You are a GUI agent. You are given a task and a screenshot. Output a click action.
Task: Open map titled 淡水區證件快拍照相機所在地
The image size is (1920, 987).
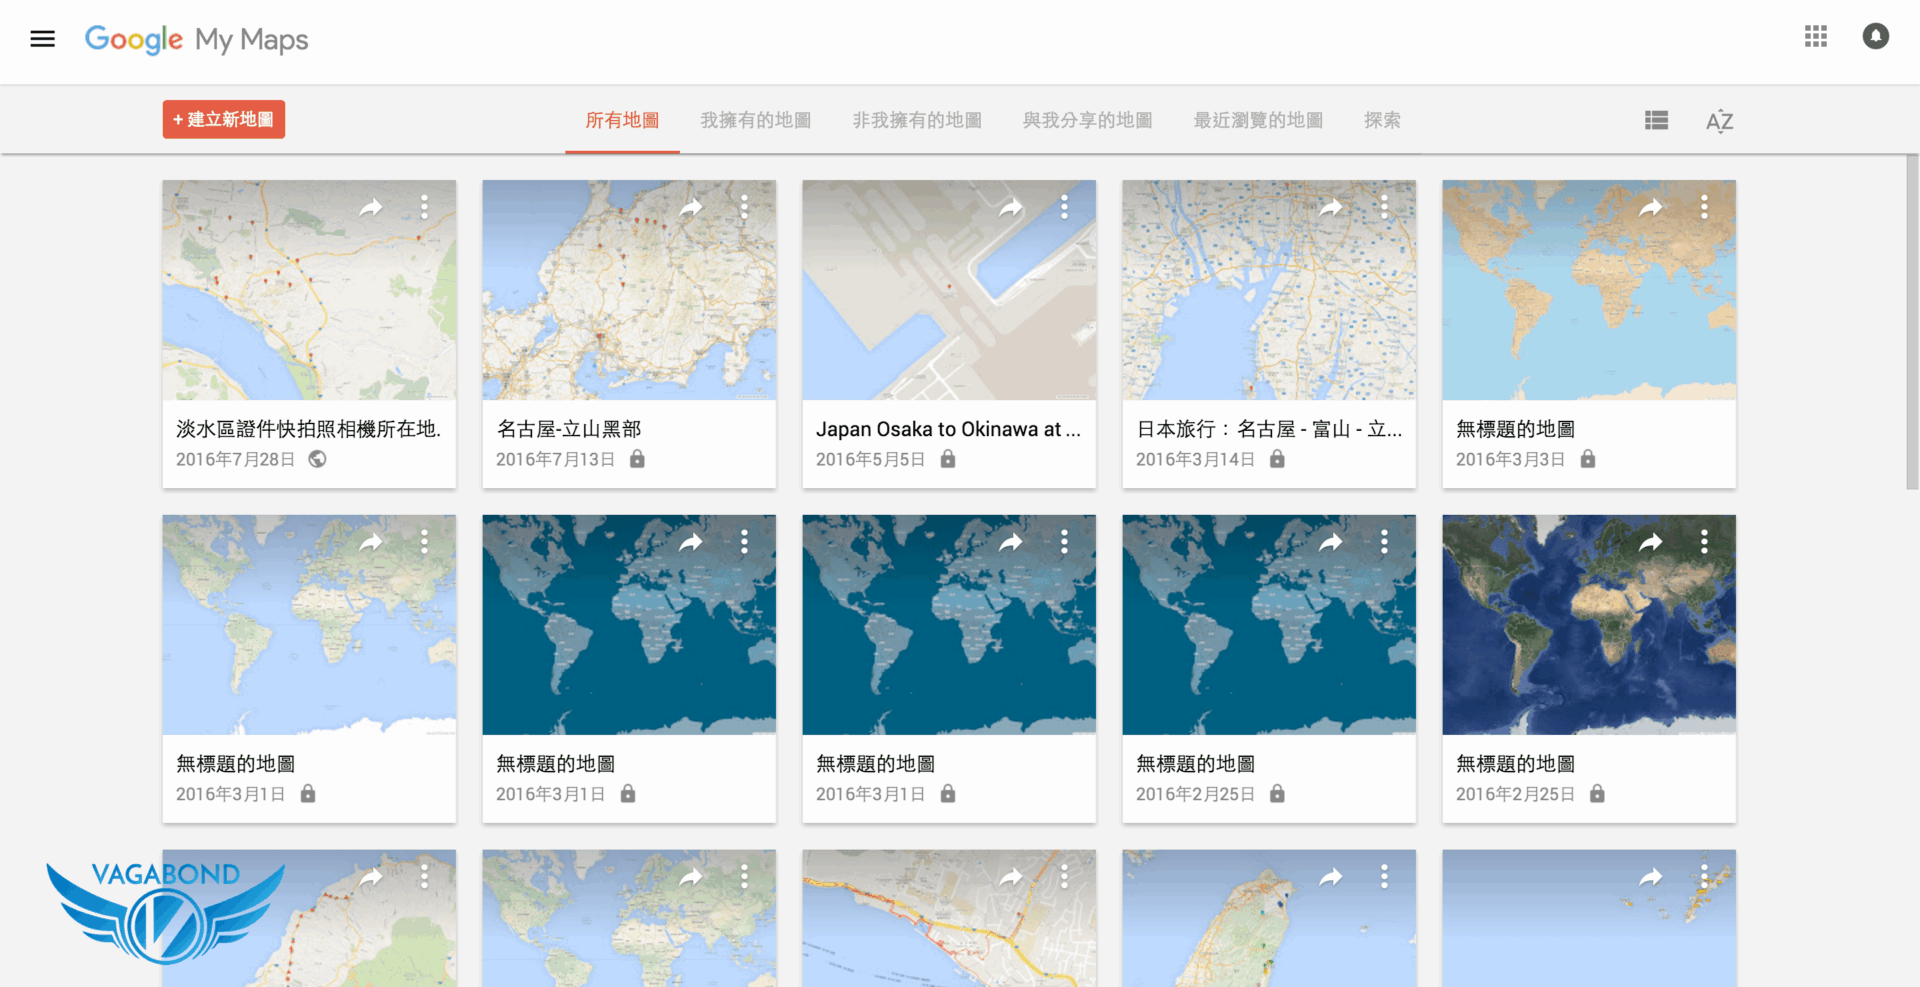tap(309, 429)
